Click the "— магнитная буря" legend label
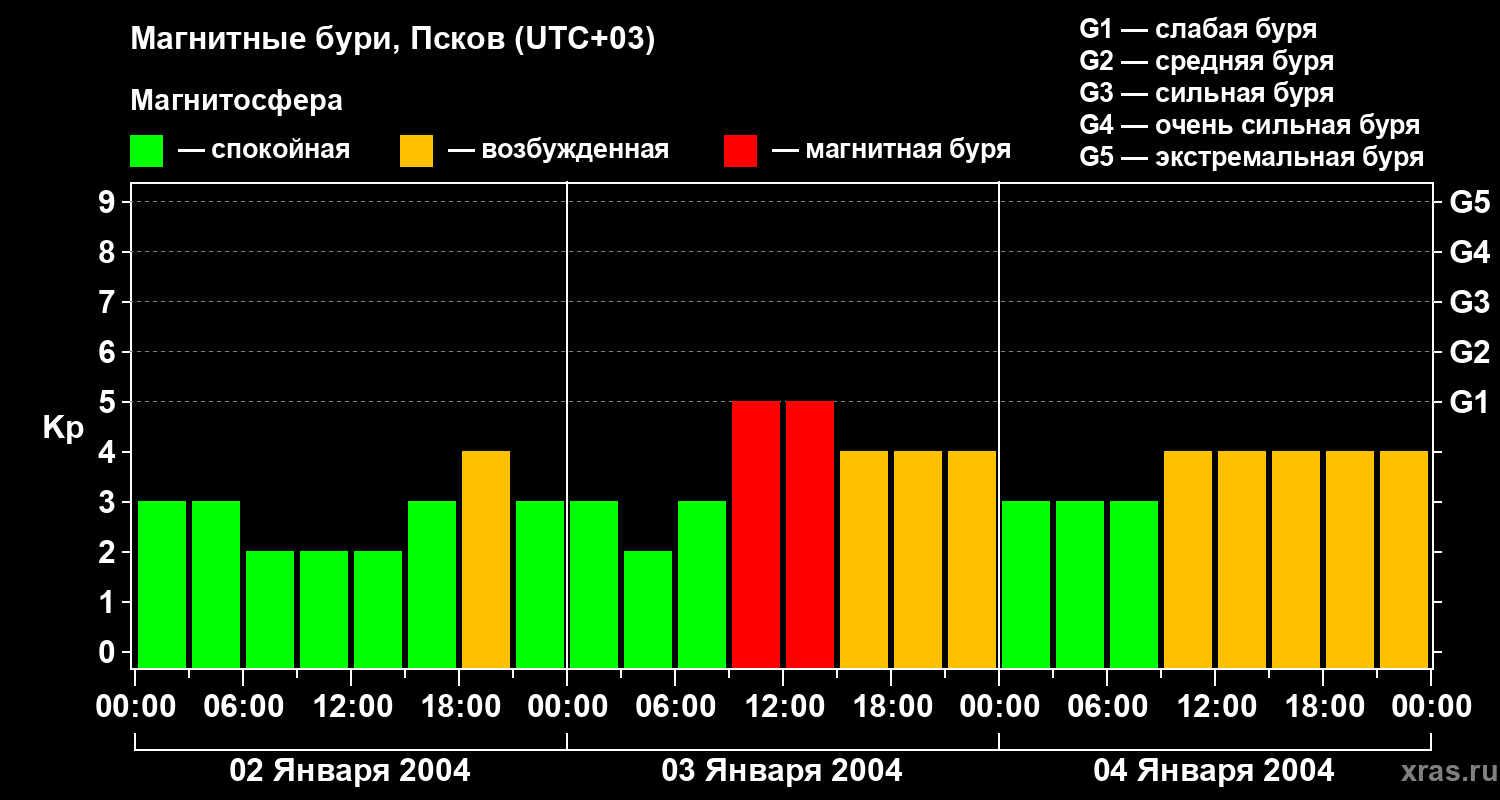This screenshot has width=1500, height=800. pyautogui.click(x=892, y=150)
